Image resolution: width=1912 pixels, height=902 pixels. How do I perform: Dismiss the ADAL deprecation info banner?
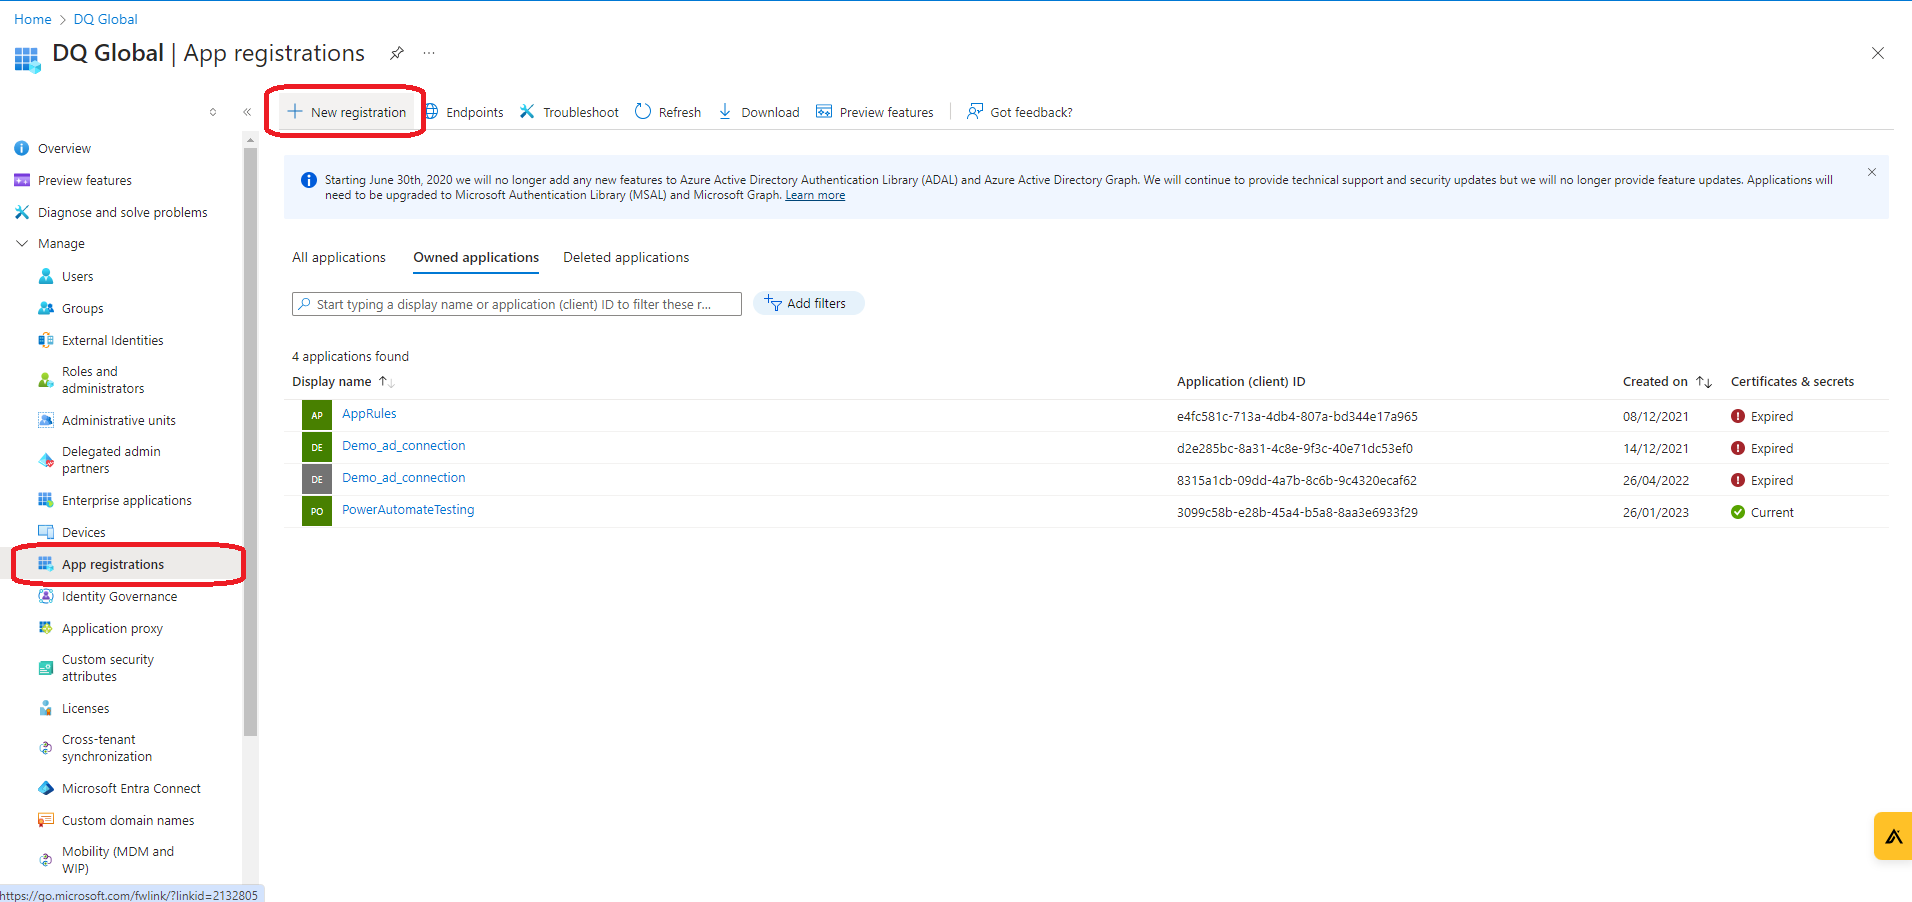coord(1872,173)
